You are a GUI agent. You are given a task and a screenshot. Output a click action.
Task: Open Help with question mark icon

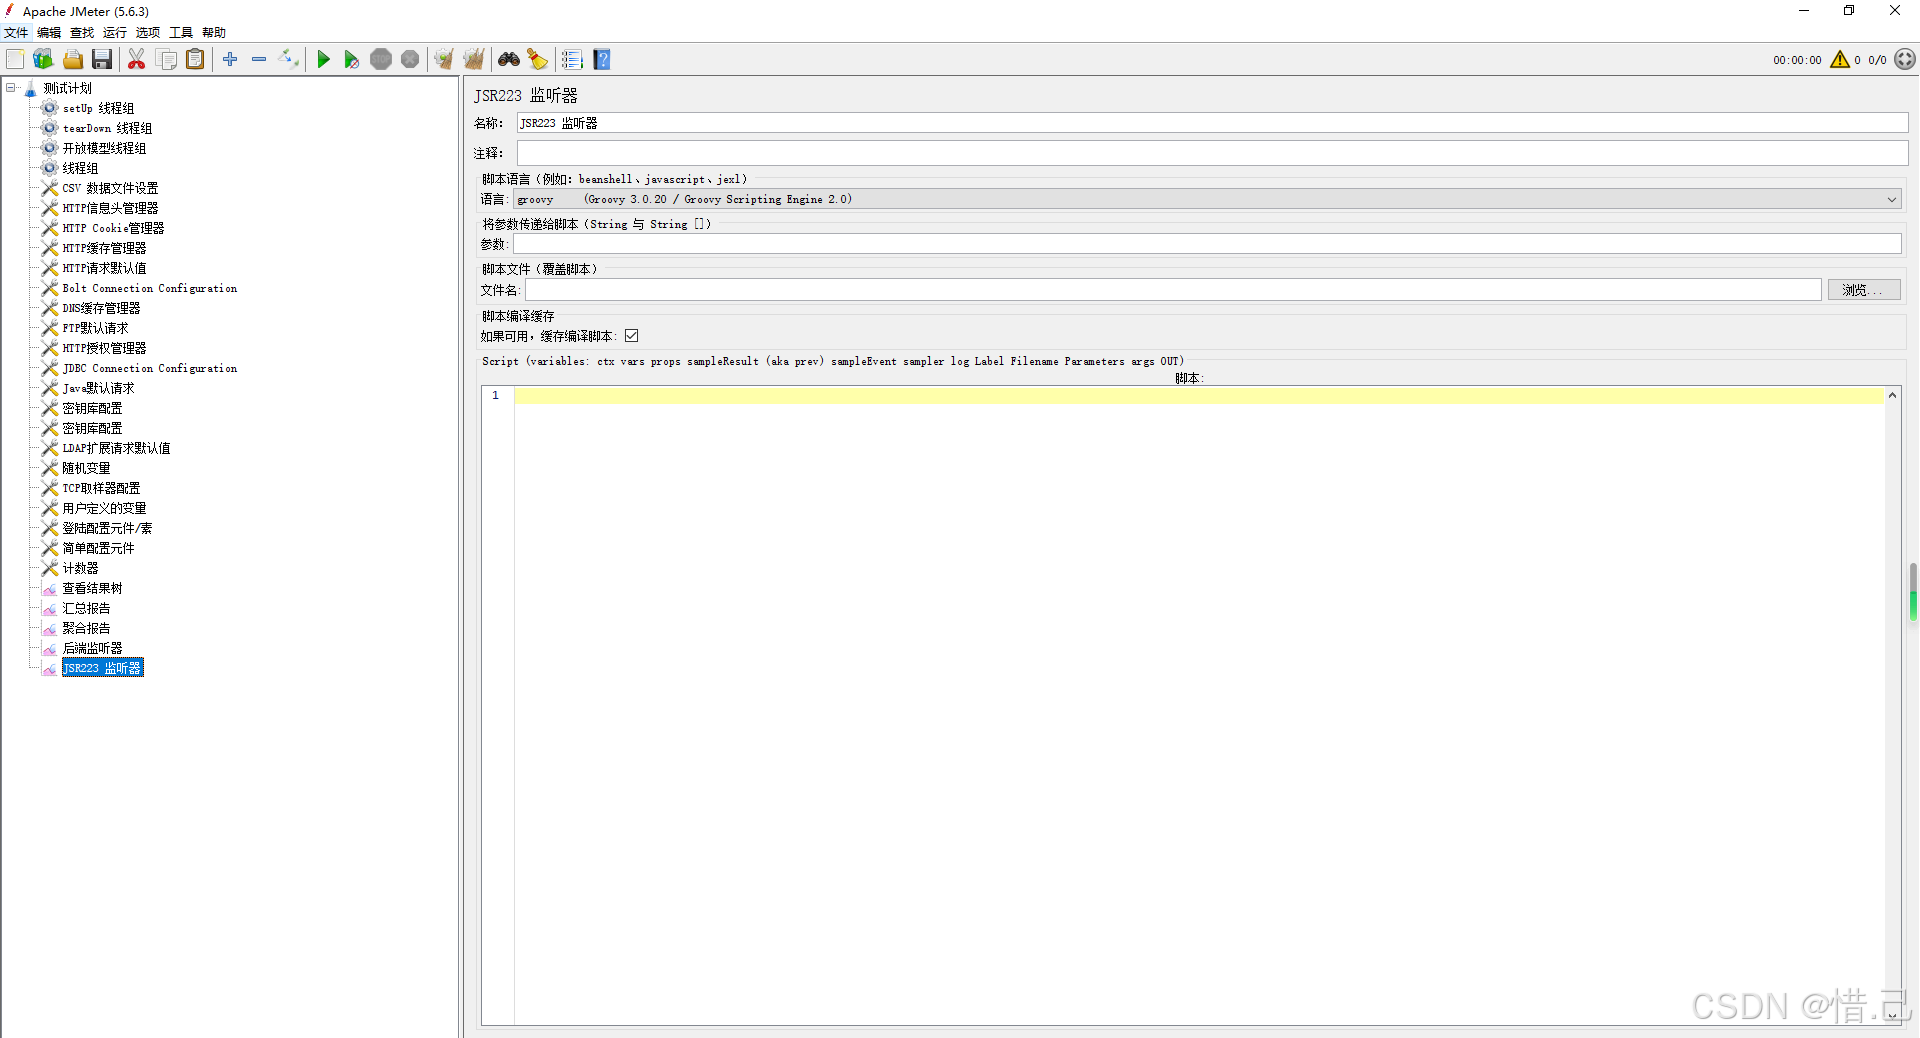(602, 60)
